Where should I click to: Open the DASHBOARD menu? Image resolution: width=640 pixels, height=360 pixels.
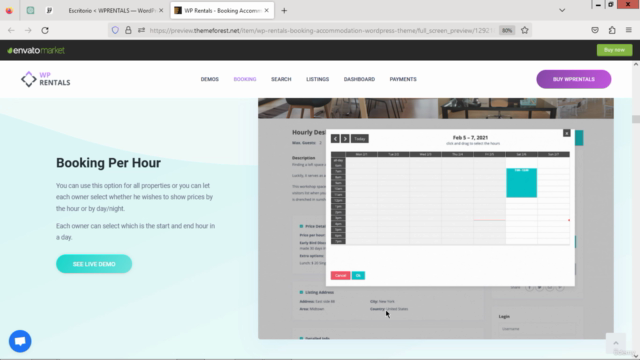click(x=359, y=79)
